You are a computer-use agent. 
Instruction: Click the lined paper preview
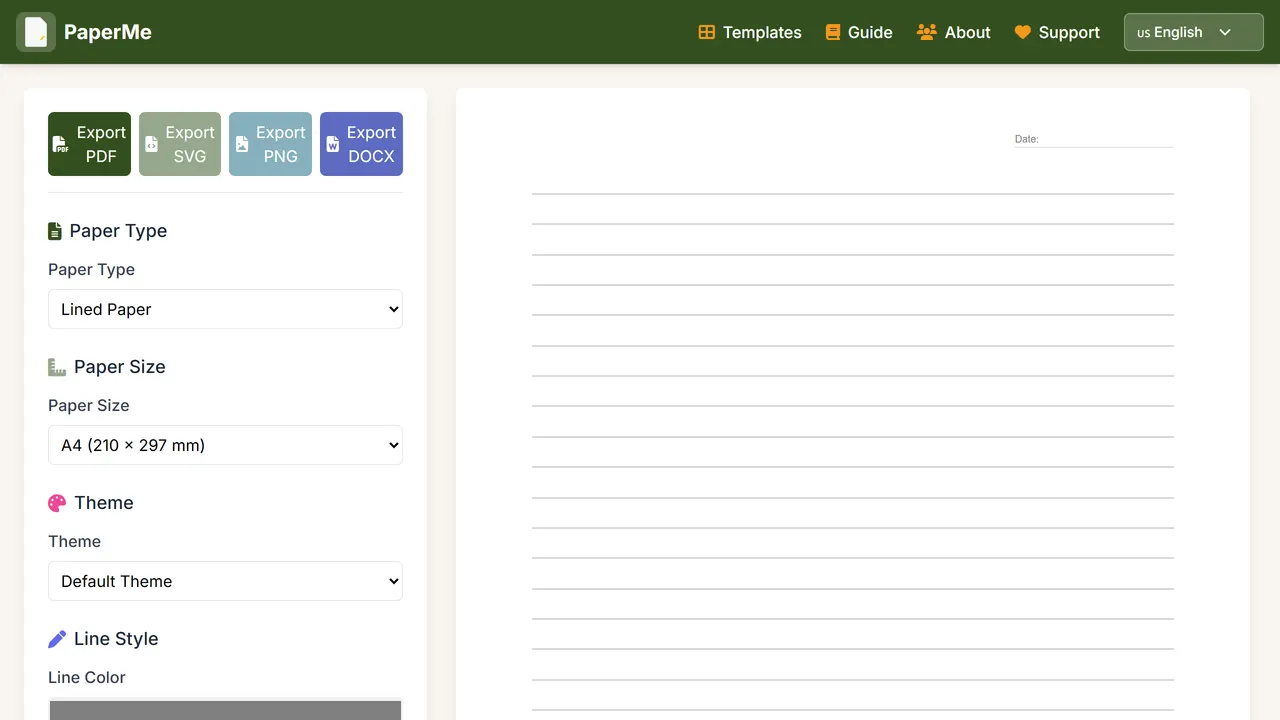tap(853, 404)
